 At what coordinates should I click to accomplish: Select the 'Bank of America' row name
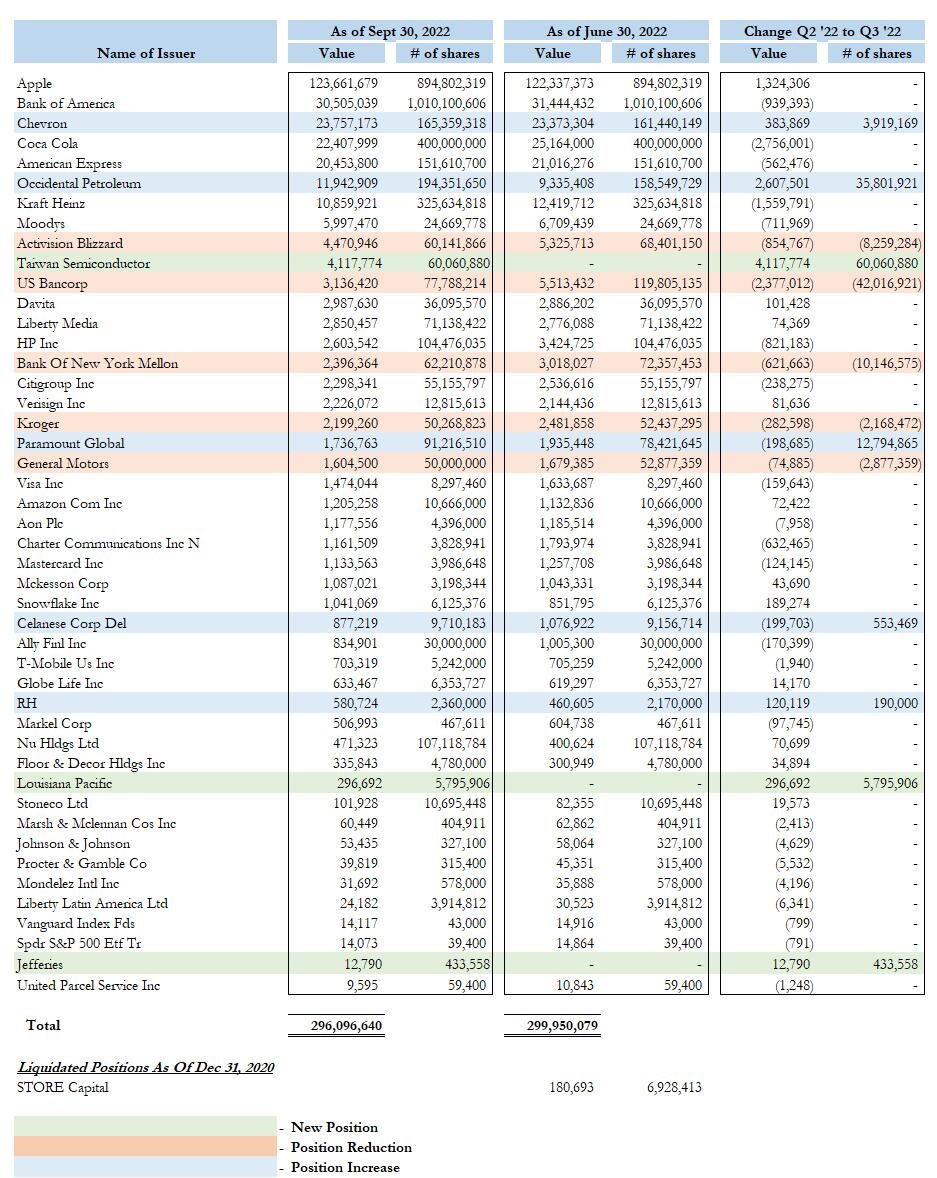coord(66,104)
